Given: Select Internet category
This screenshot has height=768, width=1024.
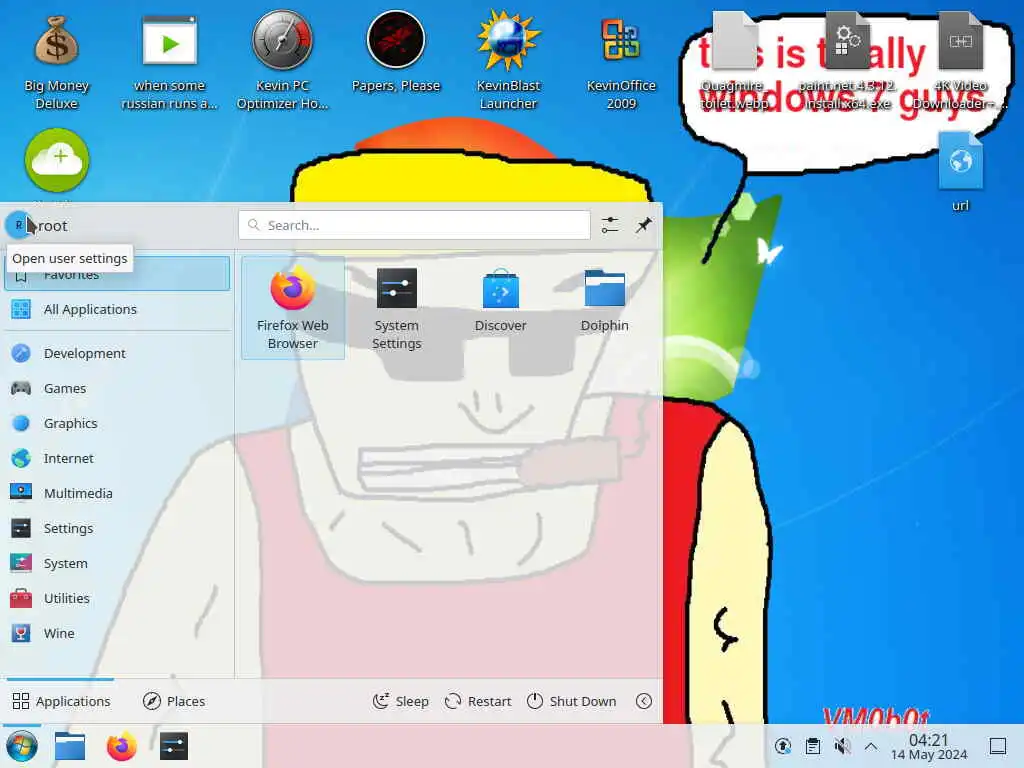Looking at the screenshot, I should pos(117,458).
